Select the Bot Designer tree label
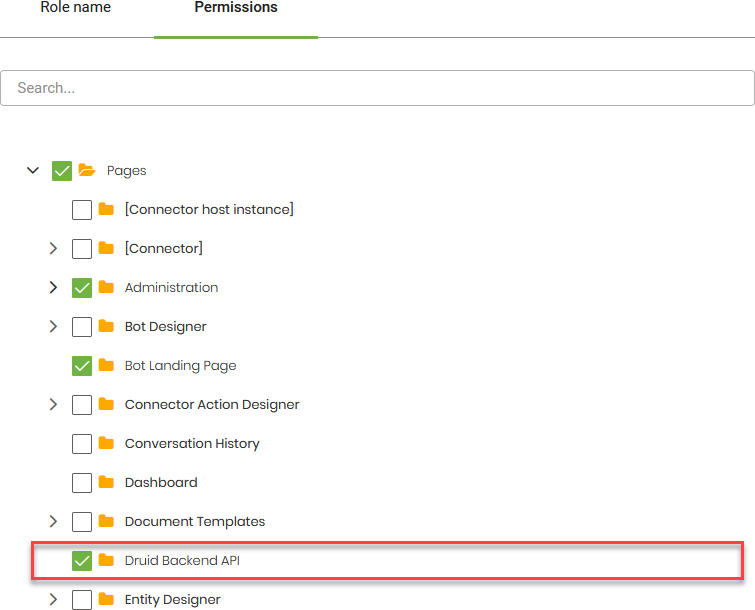This screenshot has width=755, height=610. coord(166,327)
